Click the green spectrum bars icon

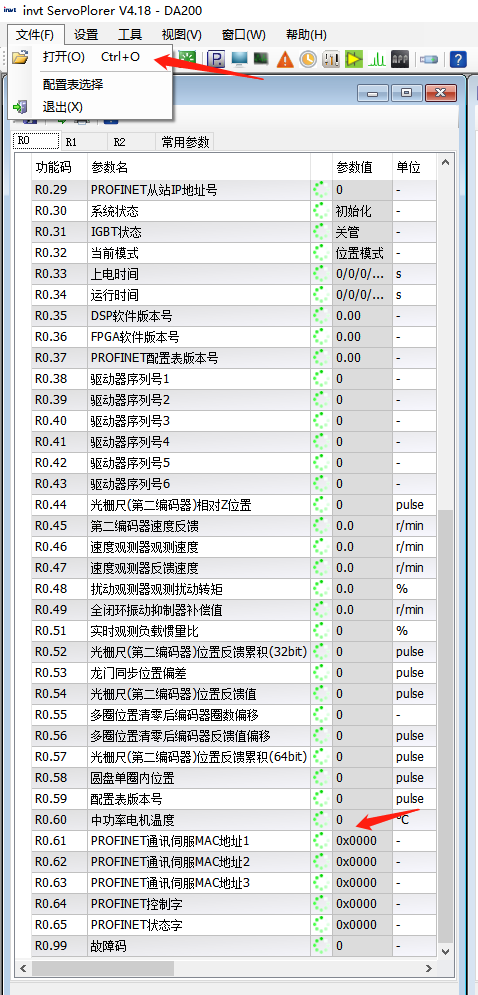377,60
